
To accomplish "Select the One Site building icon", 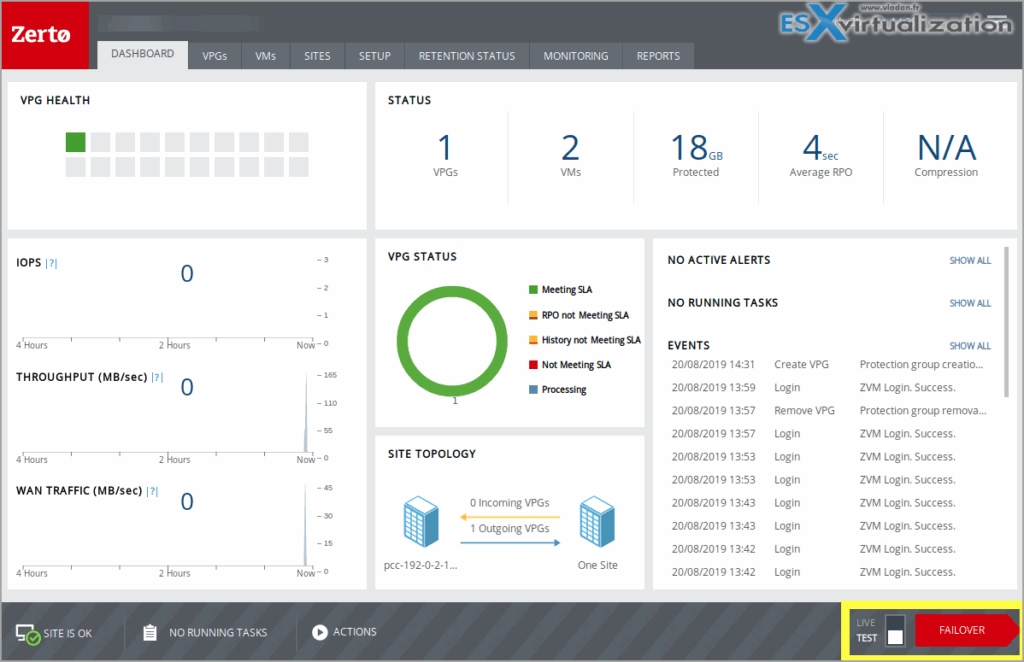I will [x=596, y=520].
